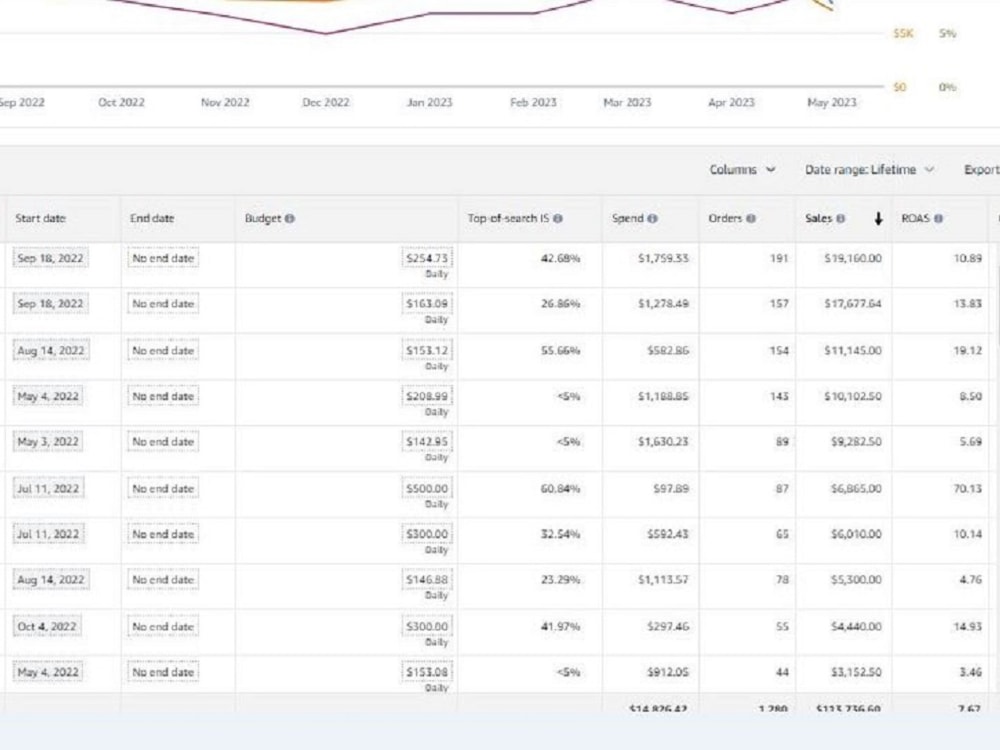Click the ROAS column info icon
This screenshot has height=750, width=1000.
pos(938,219)
